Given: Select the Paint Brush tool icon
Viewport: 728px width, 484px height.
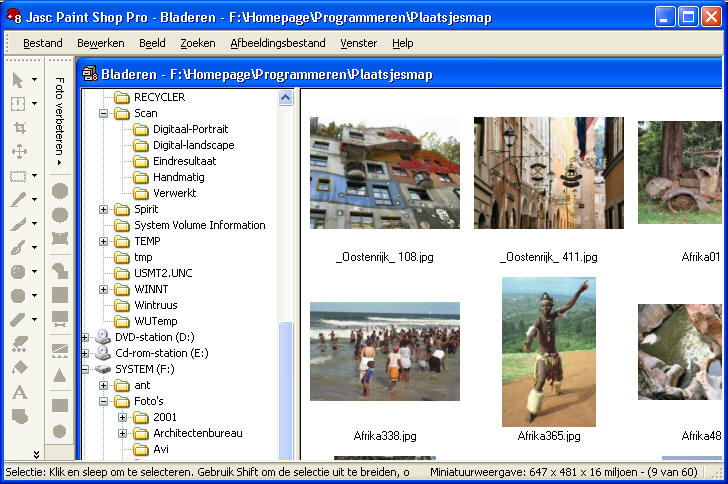Looking at the screenshot, I should (18, 224).
